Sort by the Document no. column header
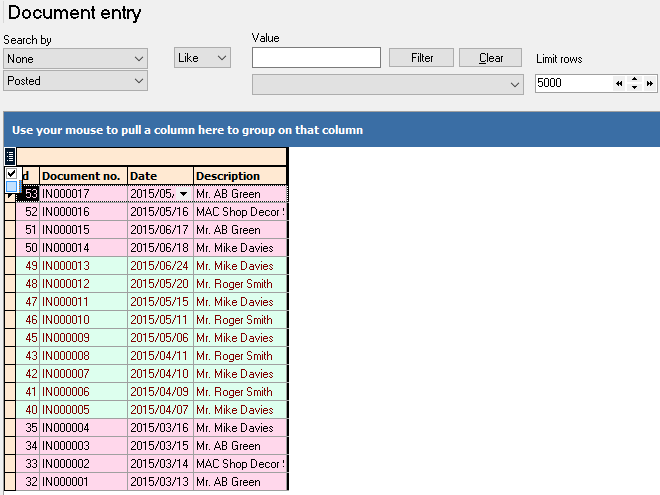Viewport: 660px width, 495px height. pos(83,176)
